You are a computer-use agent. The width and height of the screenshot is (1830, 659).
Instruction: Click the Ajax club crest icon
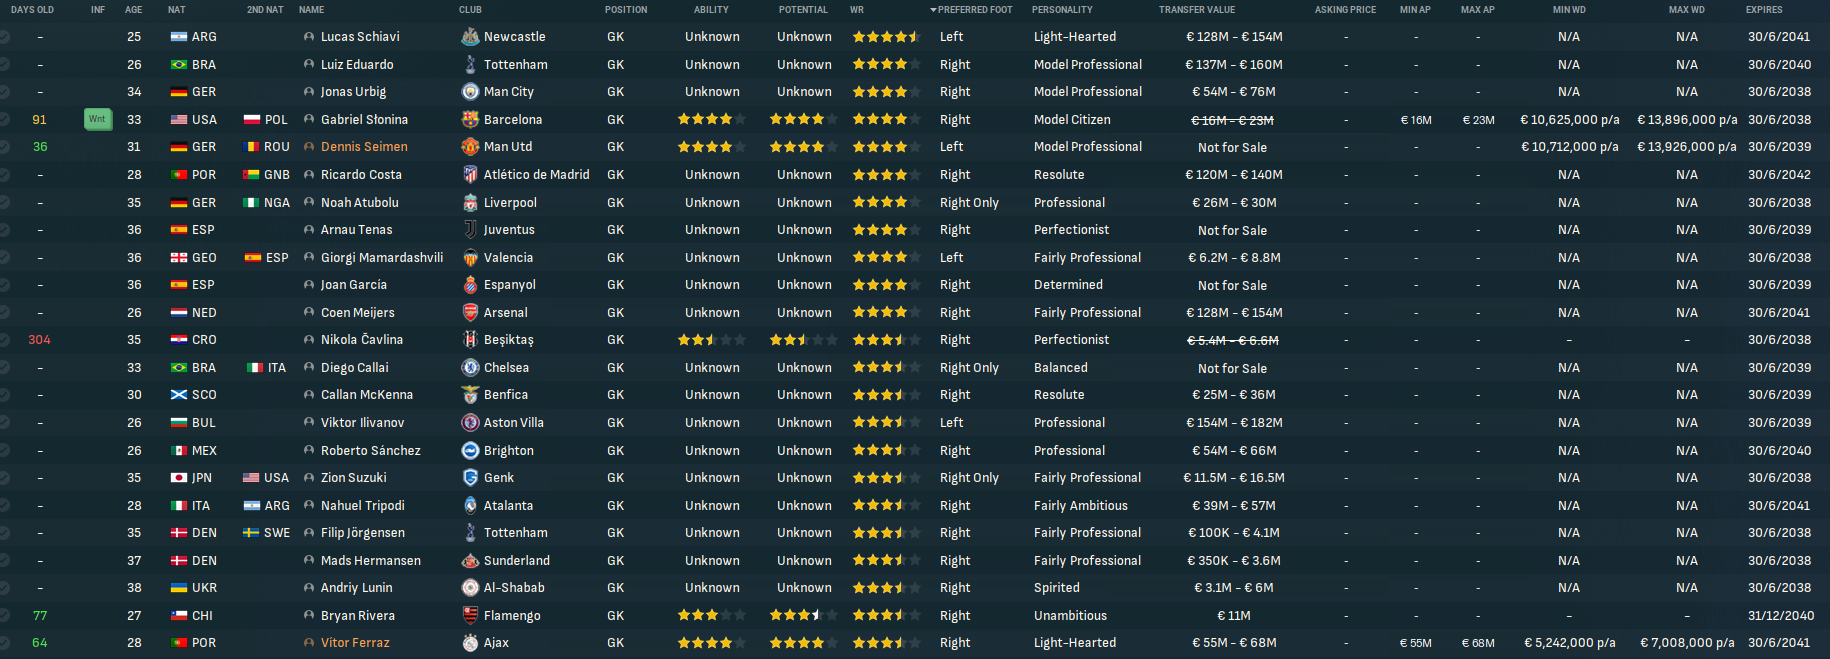click(470, 643)
